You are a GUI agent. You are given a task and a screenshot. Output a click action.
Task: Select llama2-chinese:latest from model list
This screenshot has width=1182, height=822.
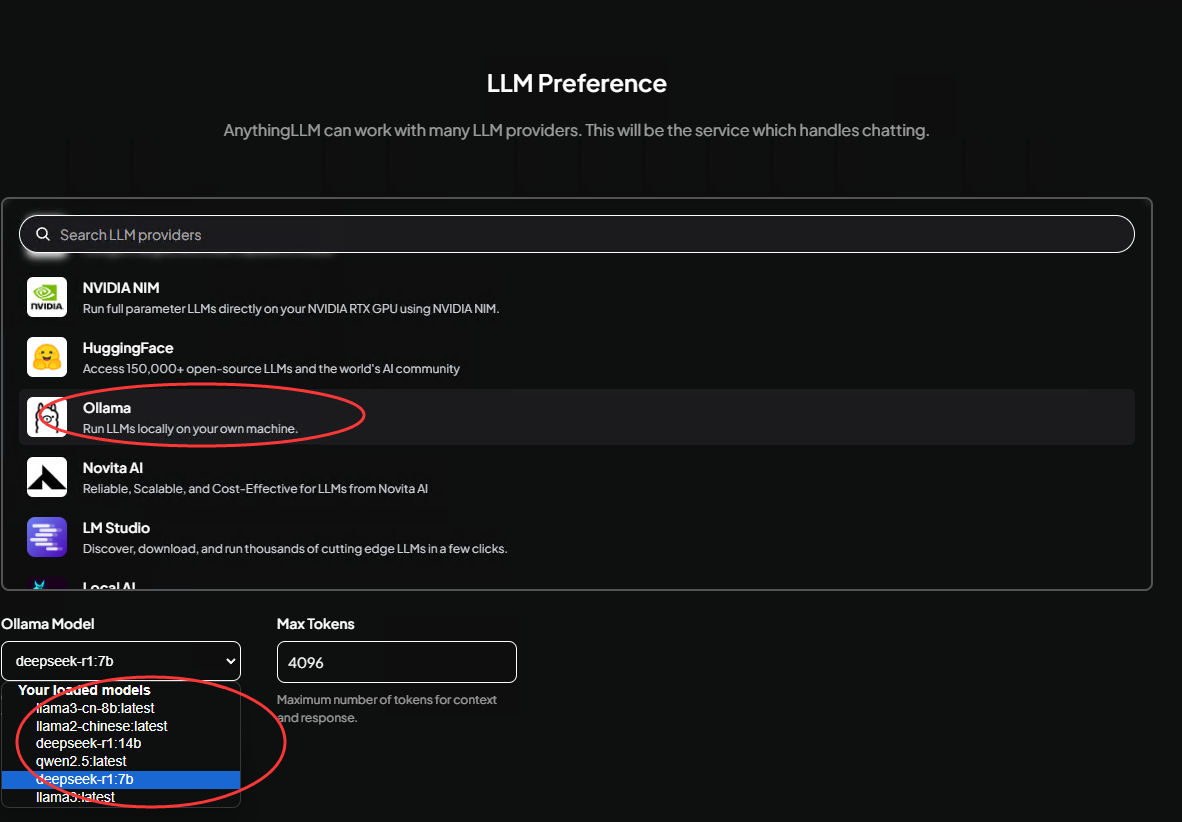(x=101, y=726)
